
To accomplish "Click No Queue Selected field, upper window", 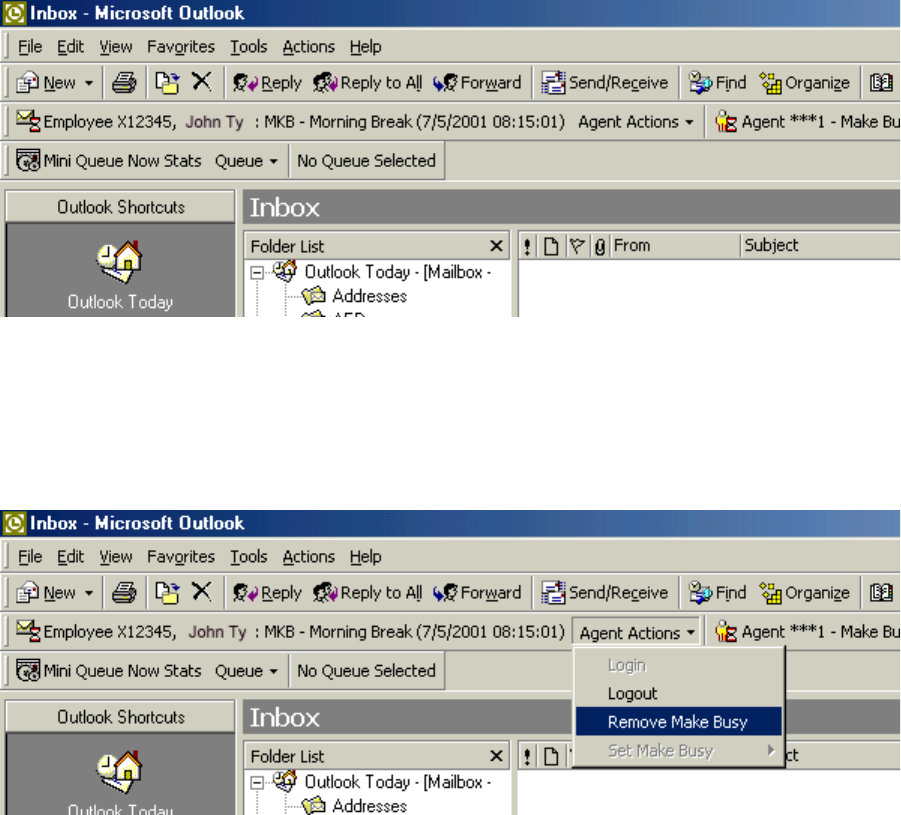I will 367,161.
